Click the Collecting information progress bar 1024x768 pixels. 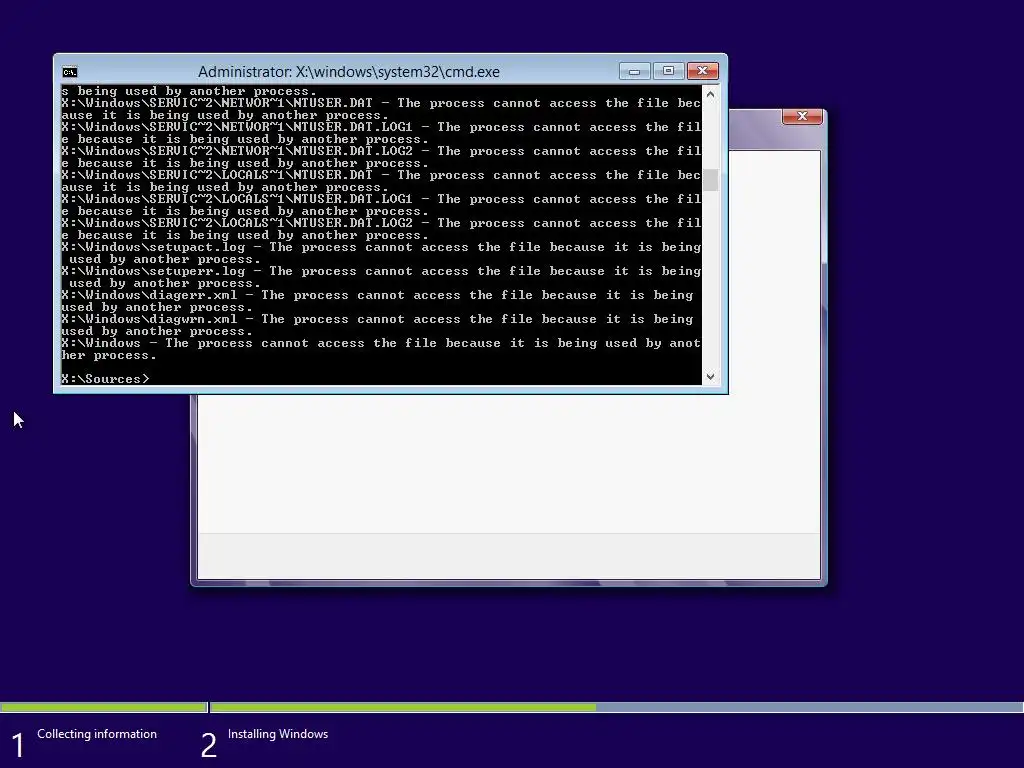click(x=103, y=707)
